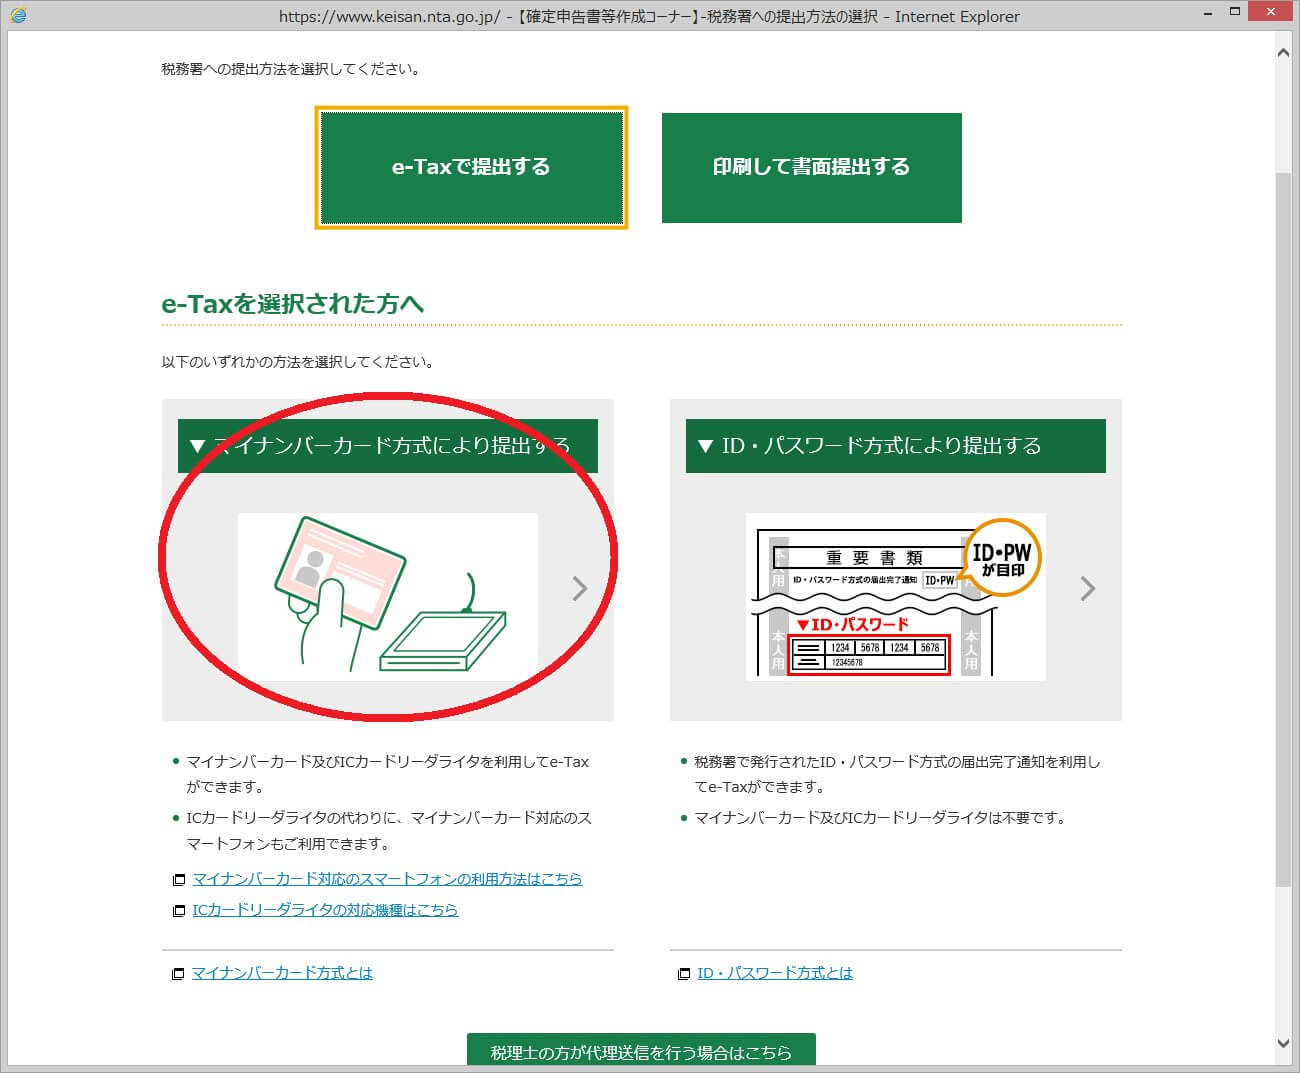Click the scrollbar down arrow

pyautogui.click(x=1283, y=1044)
